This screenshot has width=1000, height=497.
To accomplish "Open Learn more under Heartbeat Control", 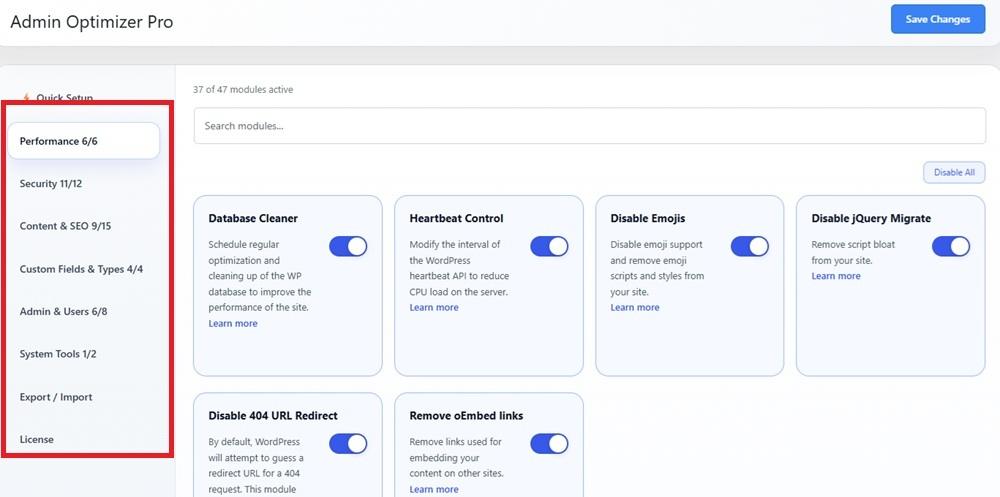I will [434, 308].
